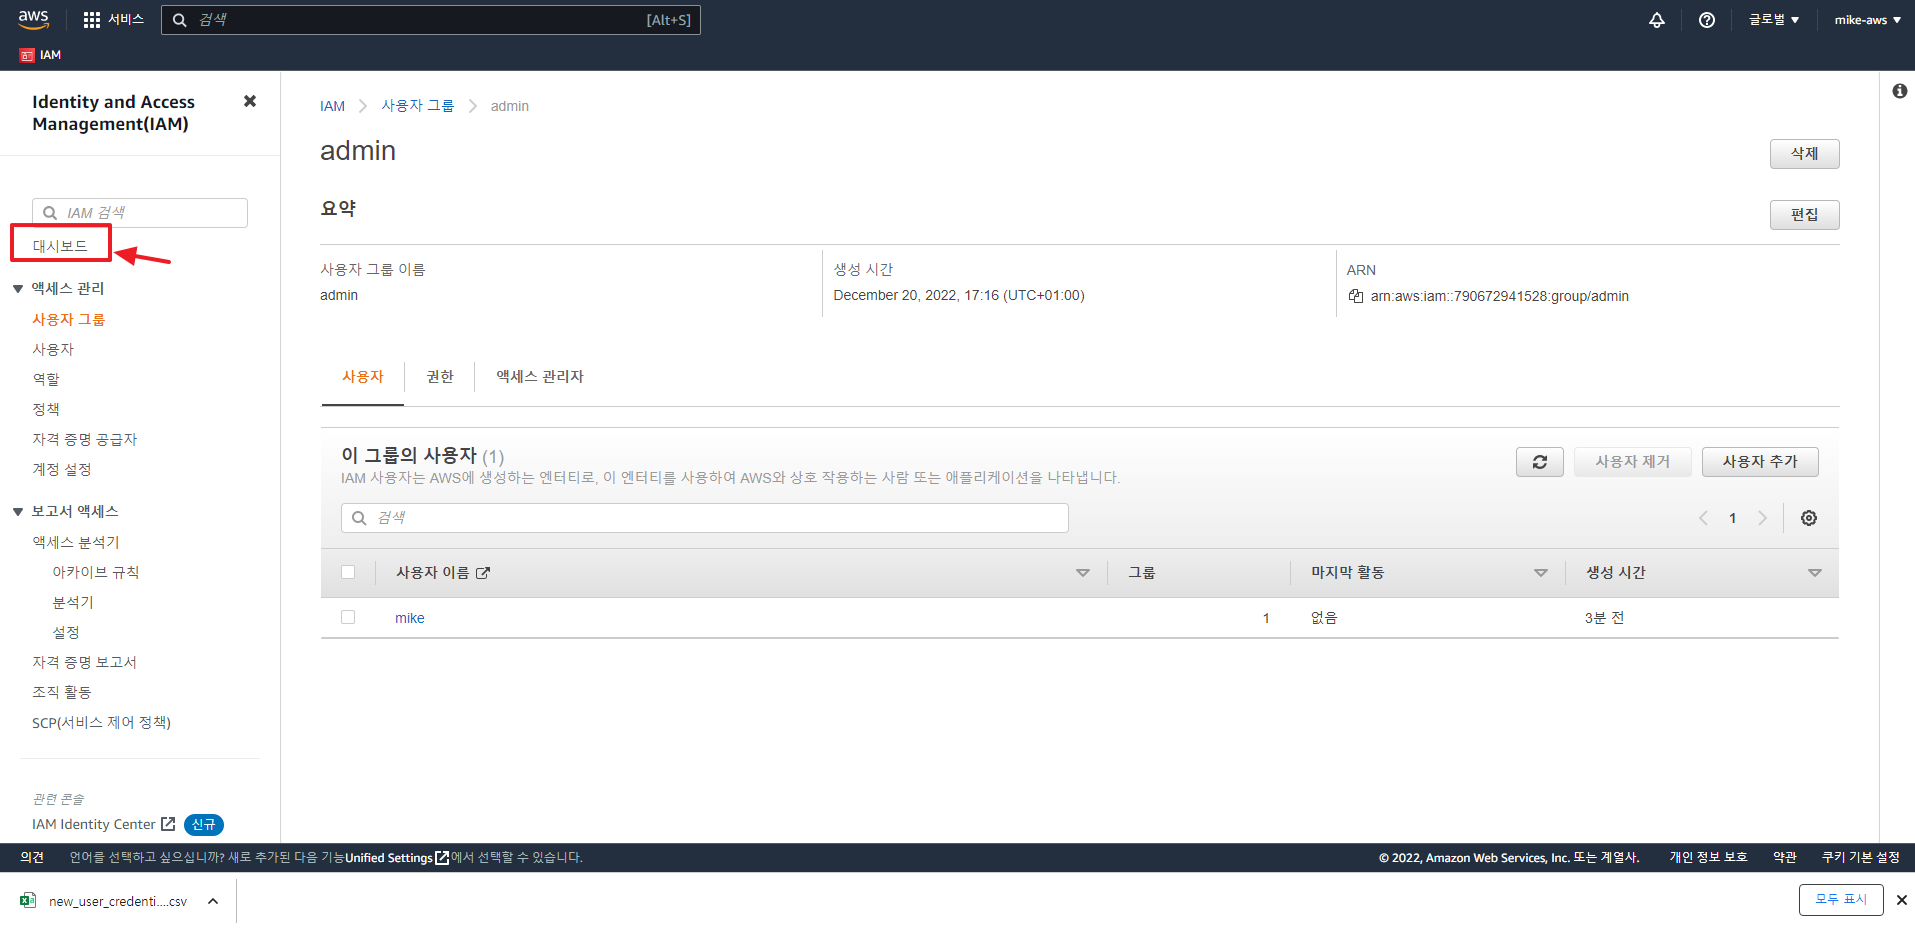Open 조직 활동 in the sidebar
This screenshot has width=1915, height=928.
(x=62, y=692)
